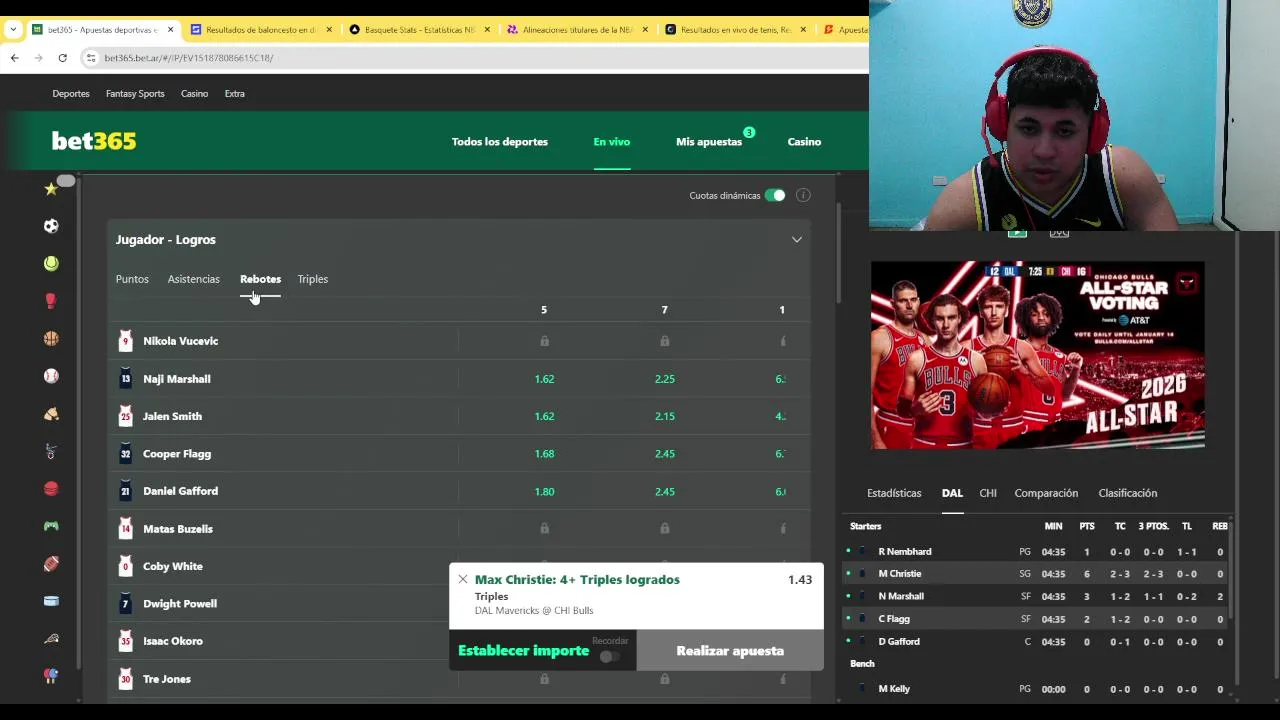
Task: Close the bet365 Apuestas deportivas browser tab
Action: pyautogui.click(x=170, y=30)
